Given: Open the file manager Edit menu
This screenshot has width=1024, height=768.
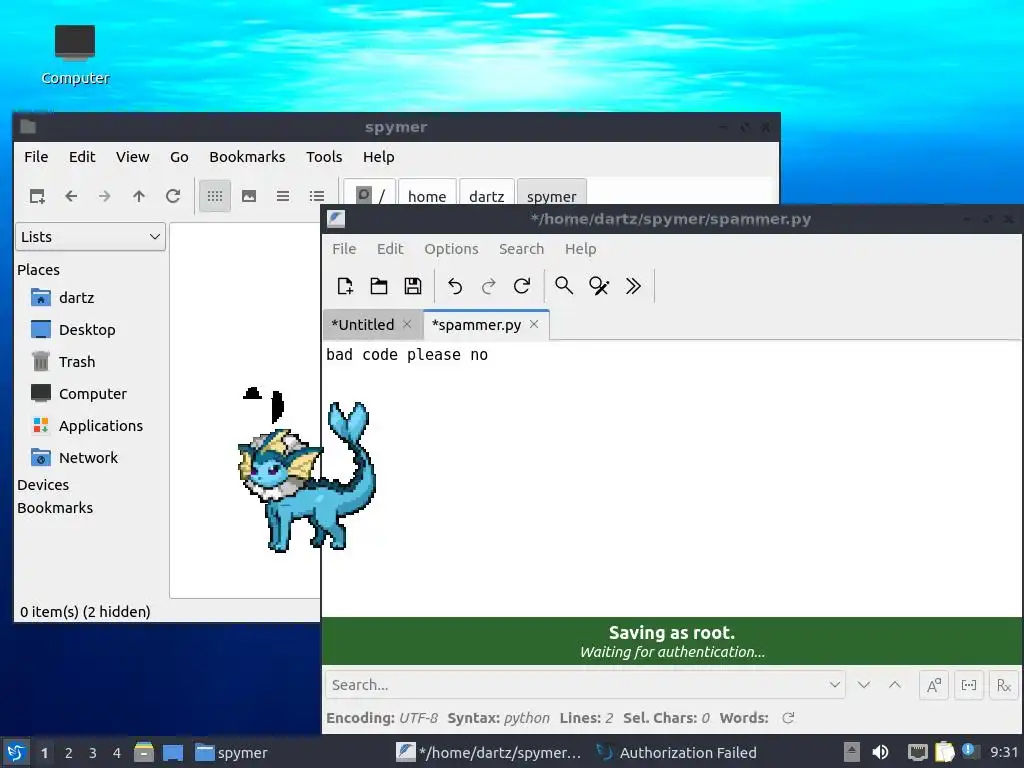Looking at the screenshot, I should 82,157.
